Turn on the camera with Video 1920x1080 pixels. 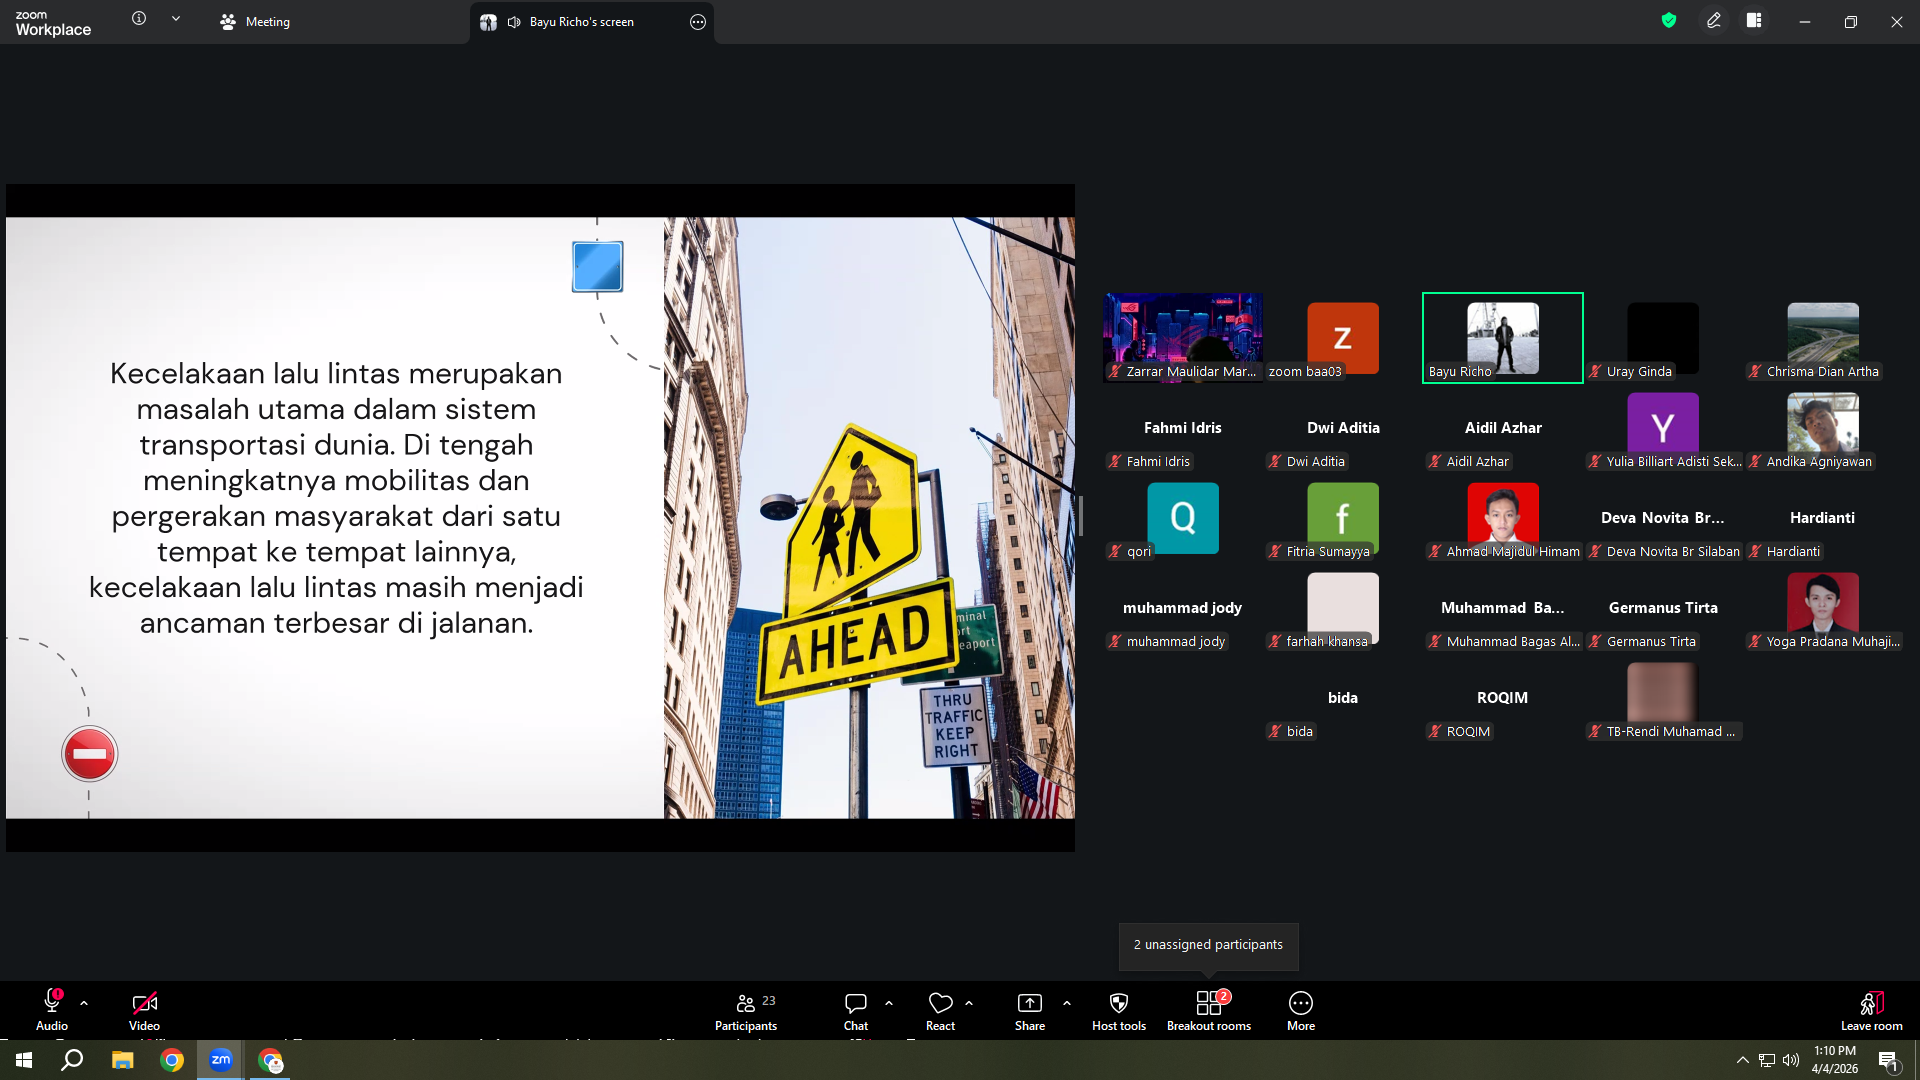(144, 1010)
